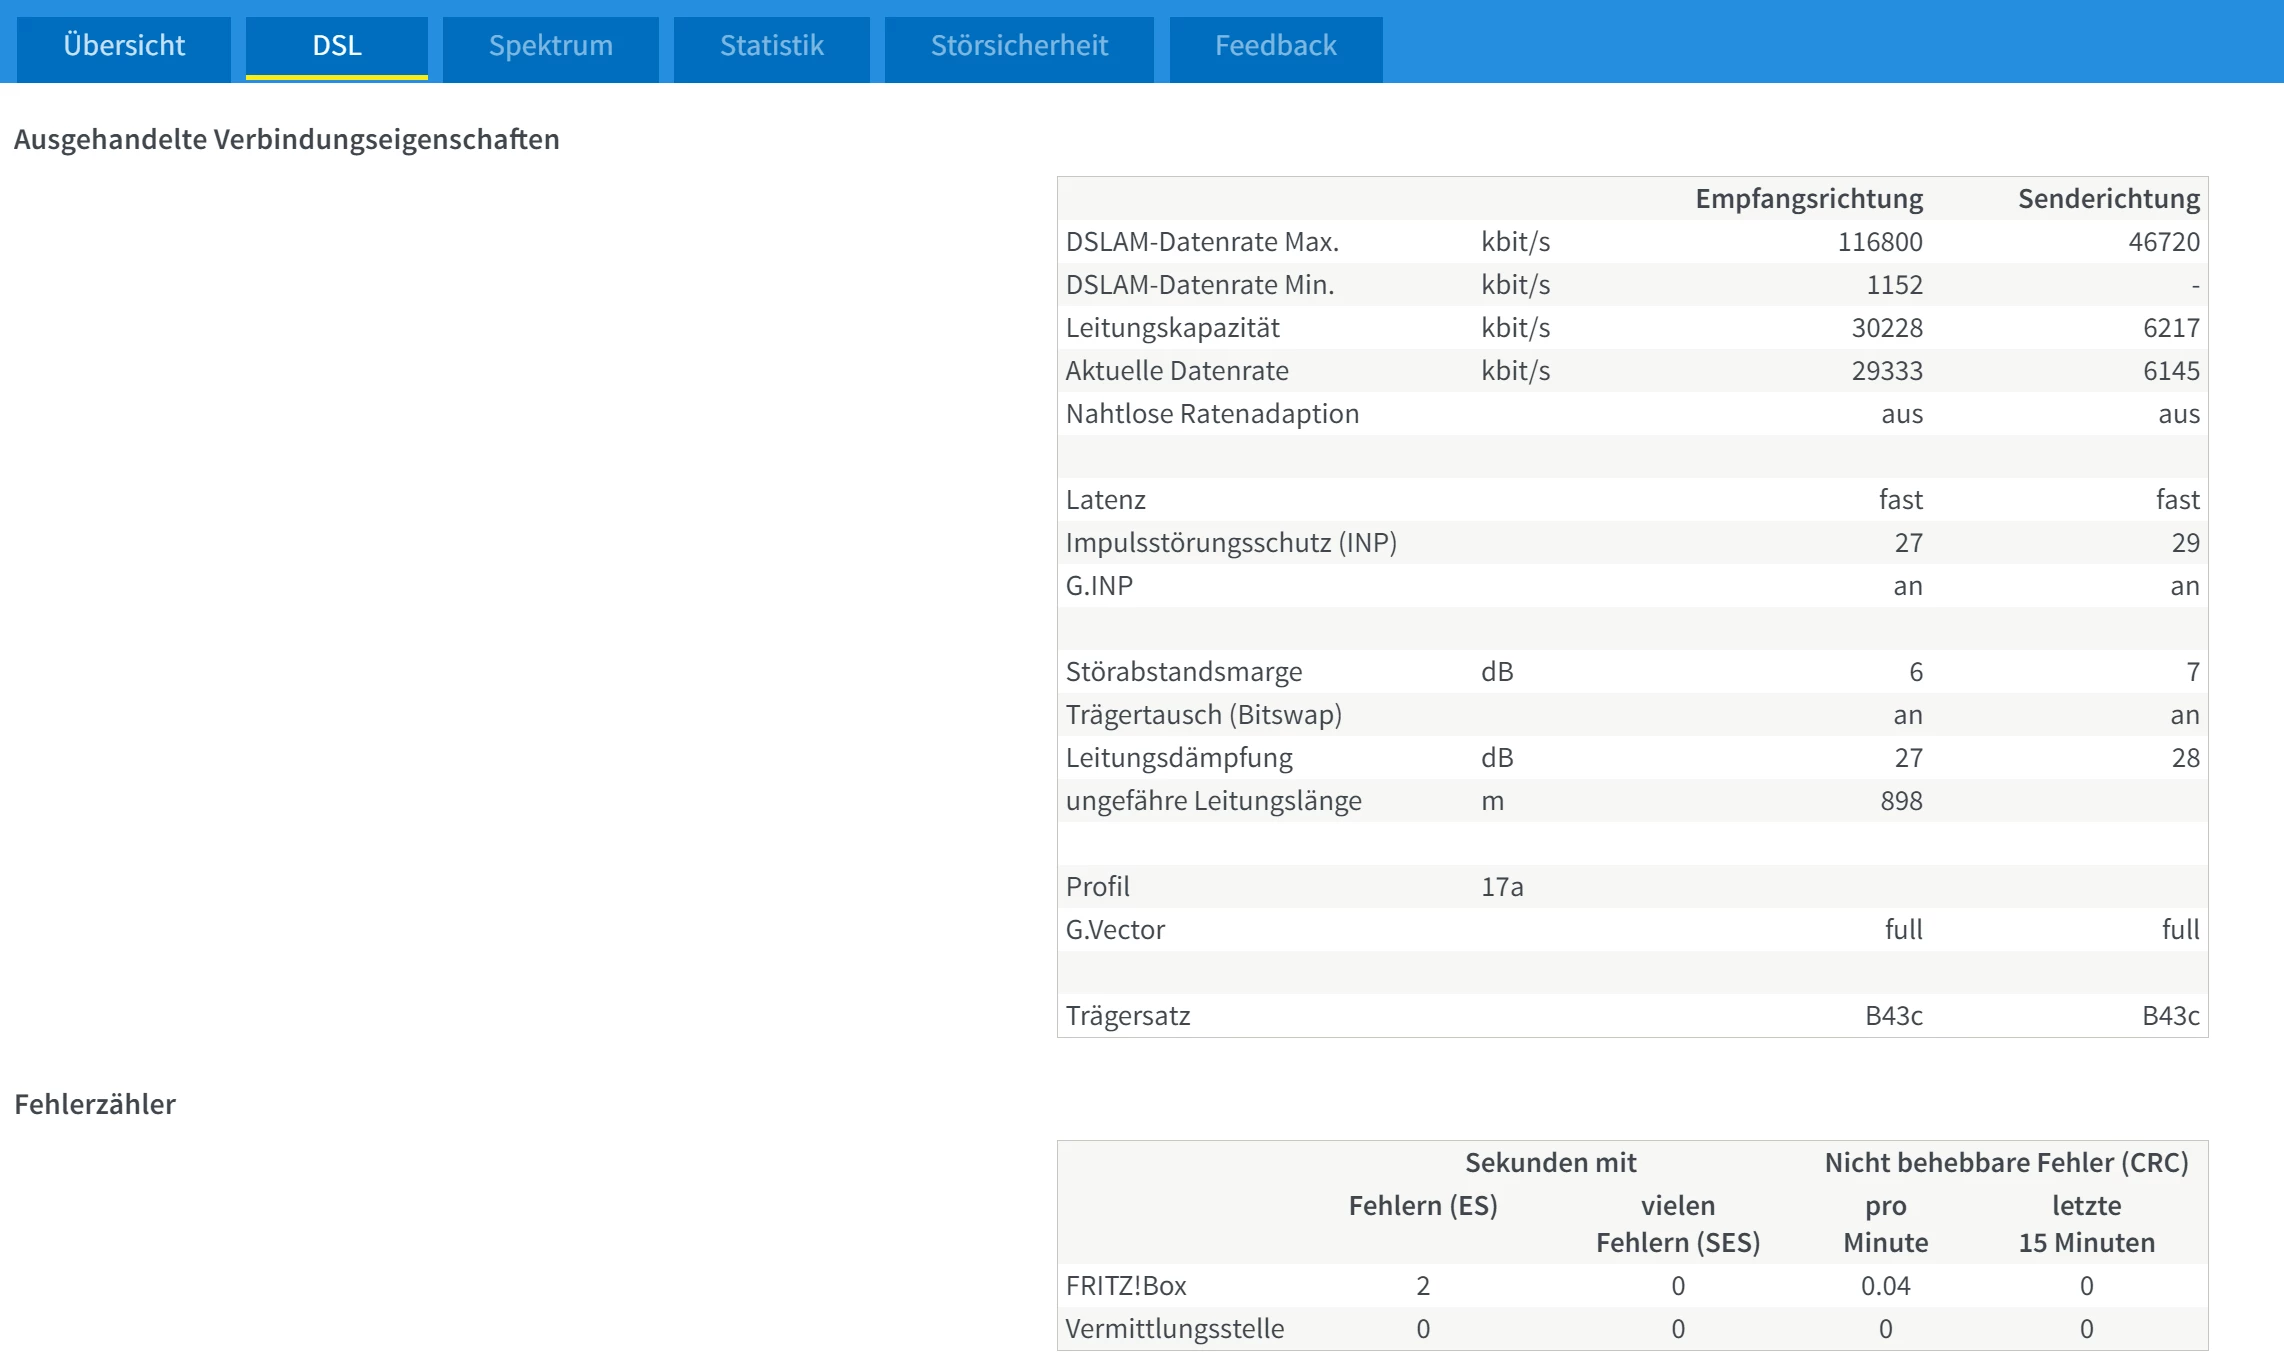This screenshot has height=1362, width=2284.
Task: Click the Aktuelle Datenrate value 29333
Action: point(1886,371)
